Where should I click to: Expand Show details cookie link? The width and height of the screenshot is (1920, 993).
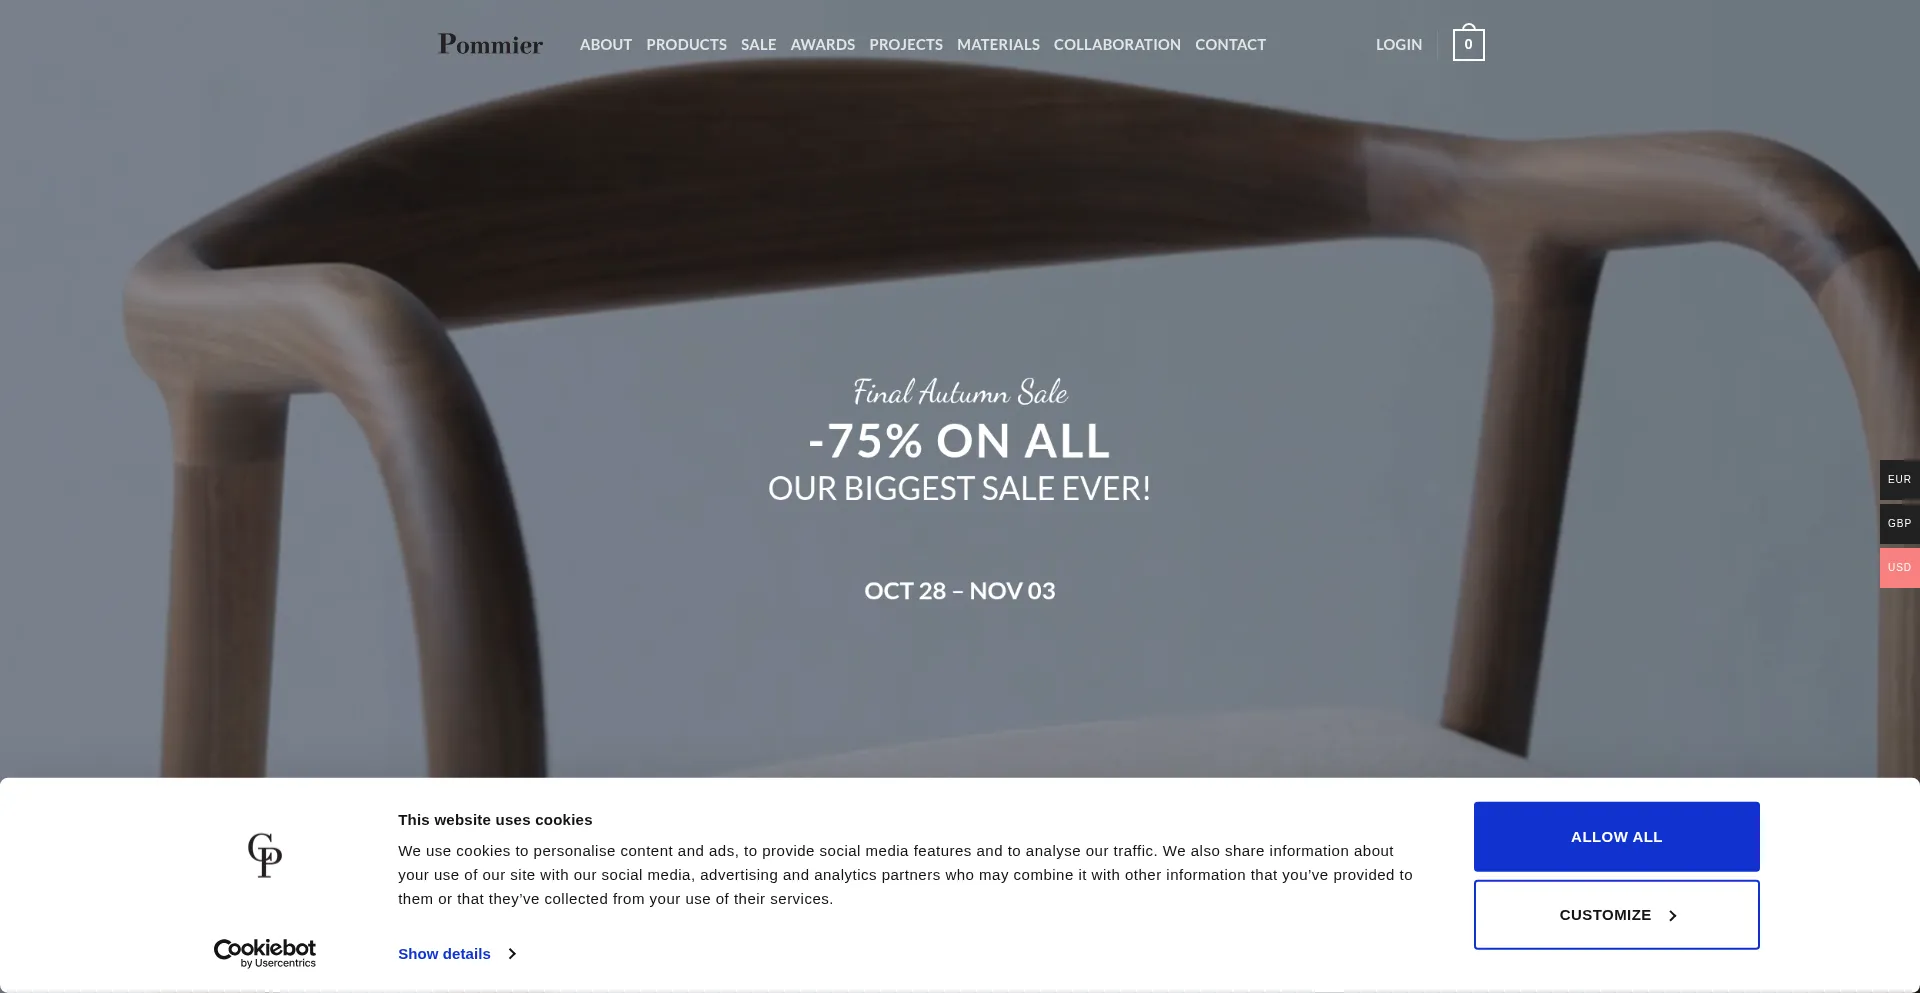click(x=444, y=954)
